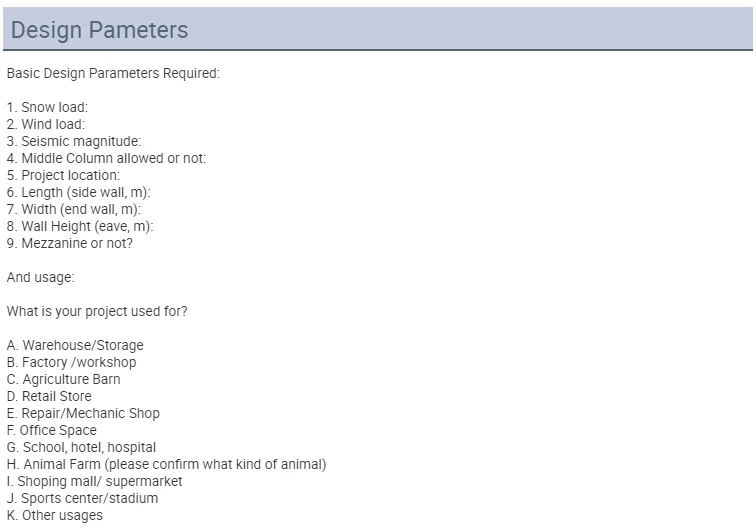Choose option A Warehouse/Storage
The width and height of the screenshot is (756, 531).
click(75, 345)
